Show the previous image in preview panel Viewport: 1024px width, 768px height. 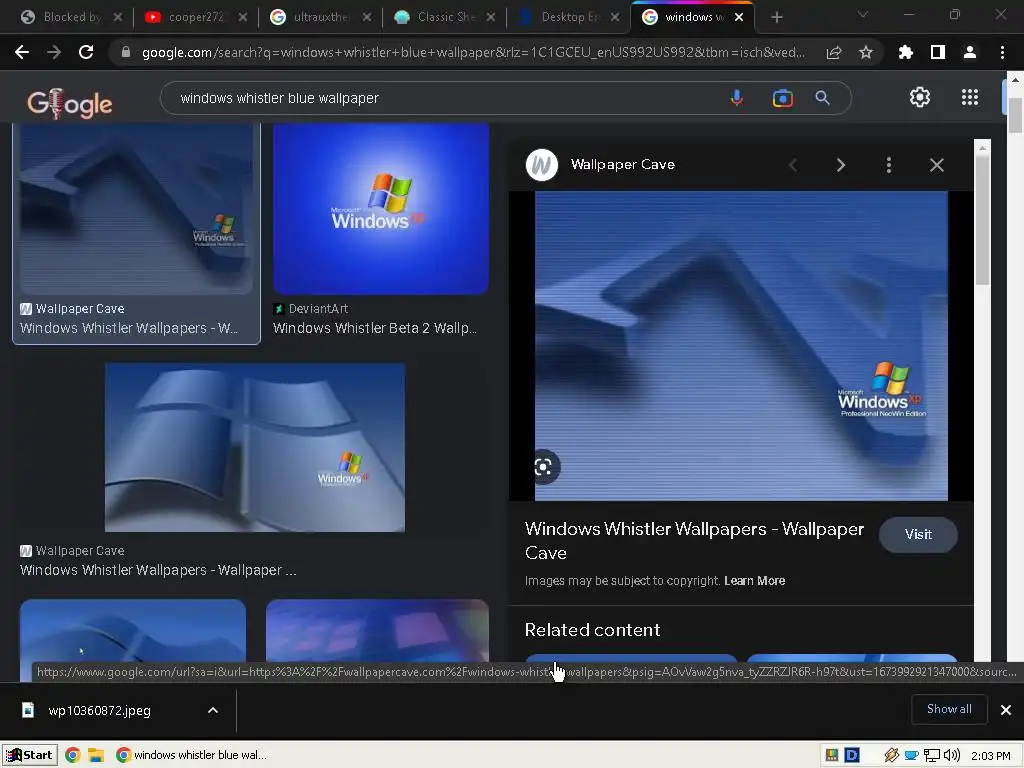click(x=793, y=165)
